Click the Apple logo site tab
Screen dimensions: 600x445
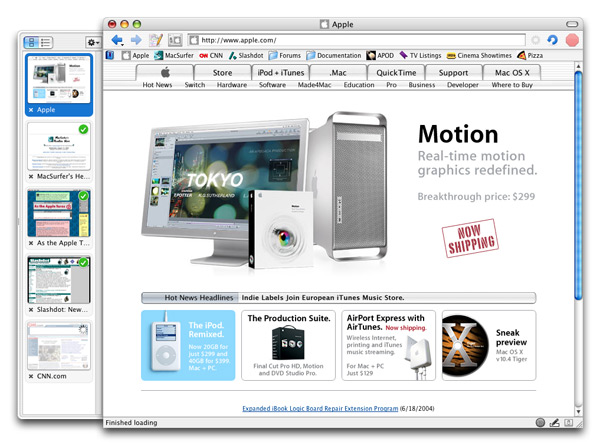[x=165, y=72]
